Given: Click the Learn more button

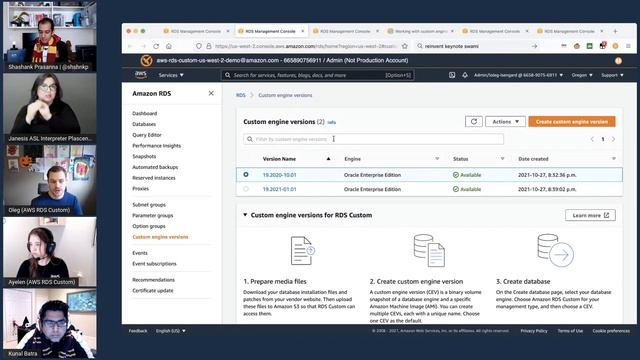Looking at the screenshot, I should (590, 215).
